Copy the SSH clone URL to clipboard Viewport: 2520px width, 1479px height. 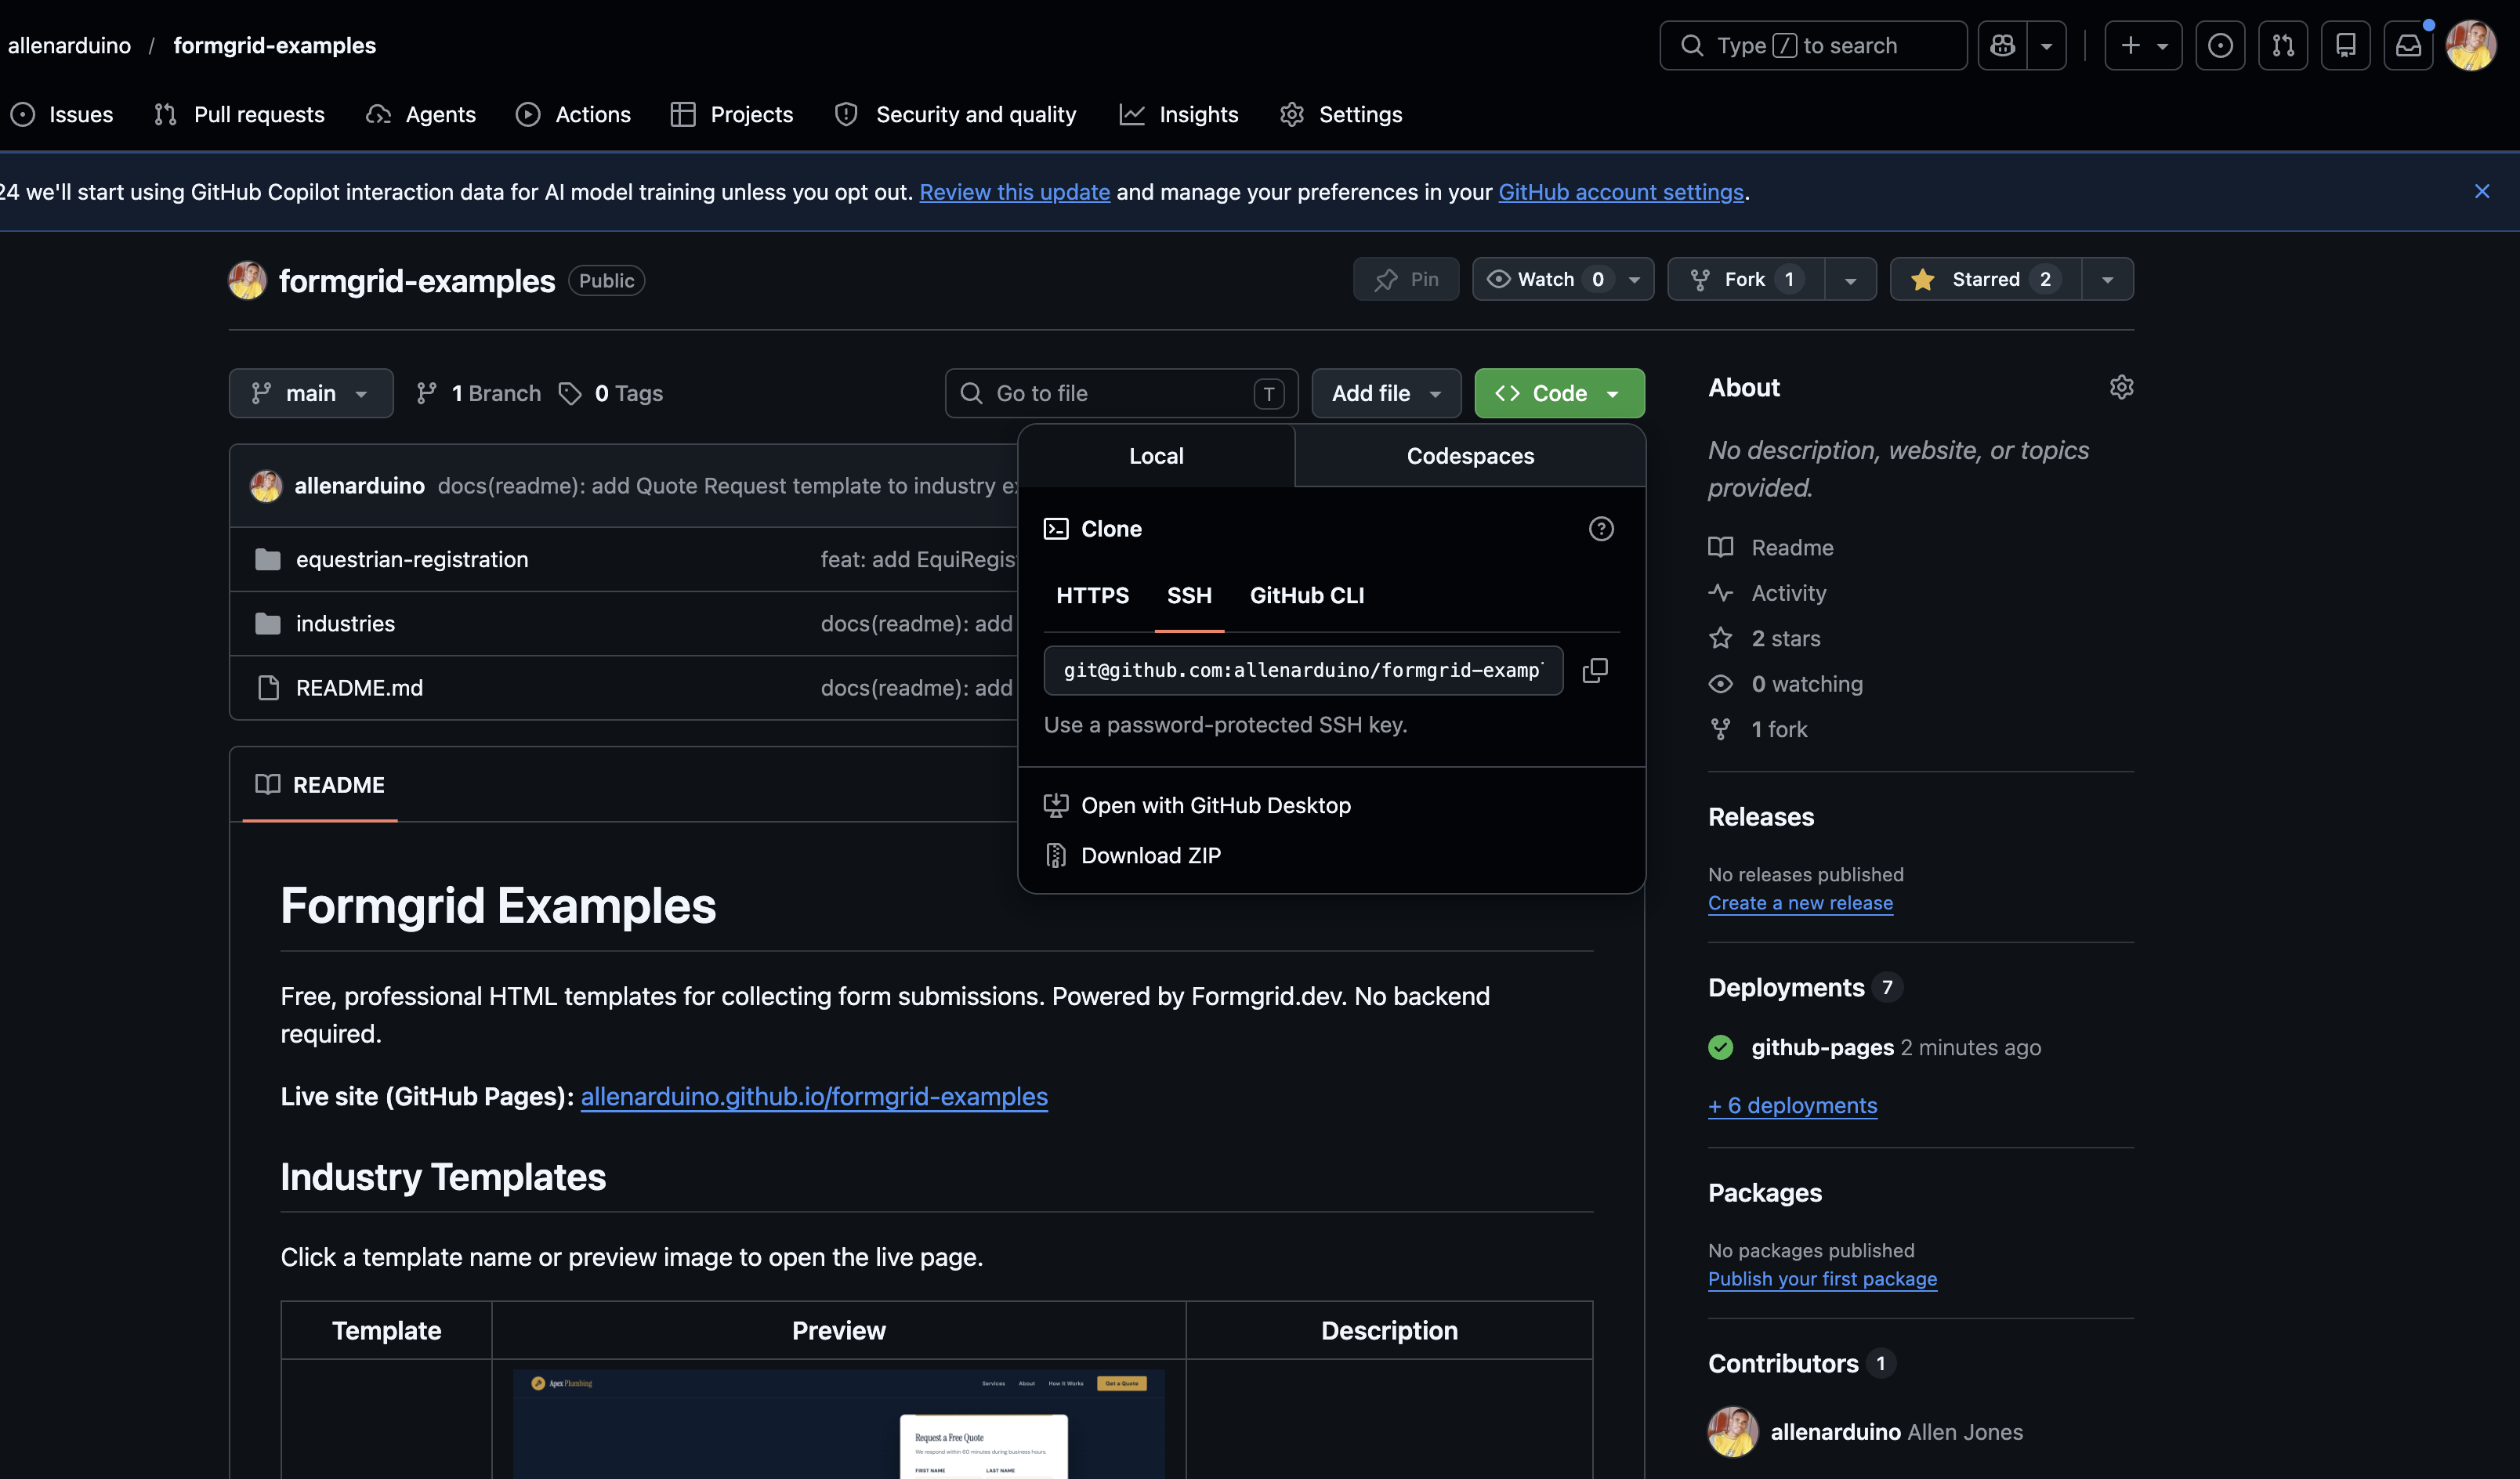tap(1595, 670)
